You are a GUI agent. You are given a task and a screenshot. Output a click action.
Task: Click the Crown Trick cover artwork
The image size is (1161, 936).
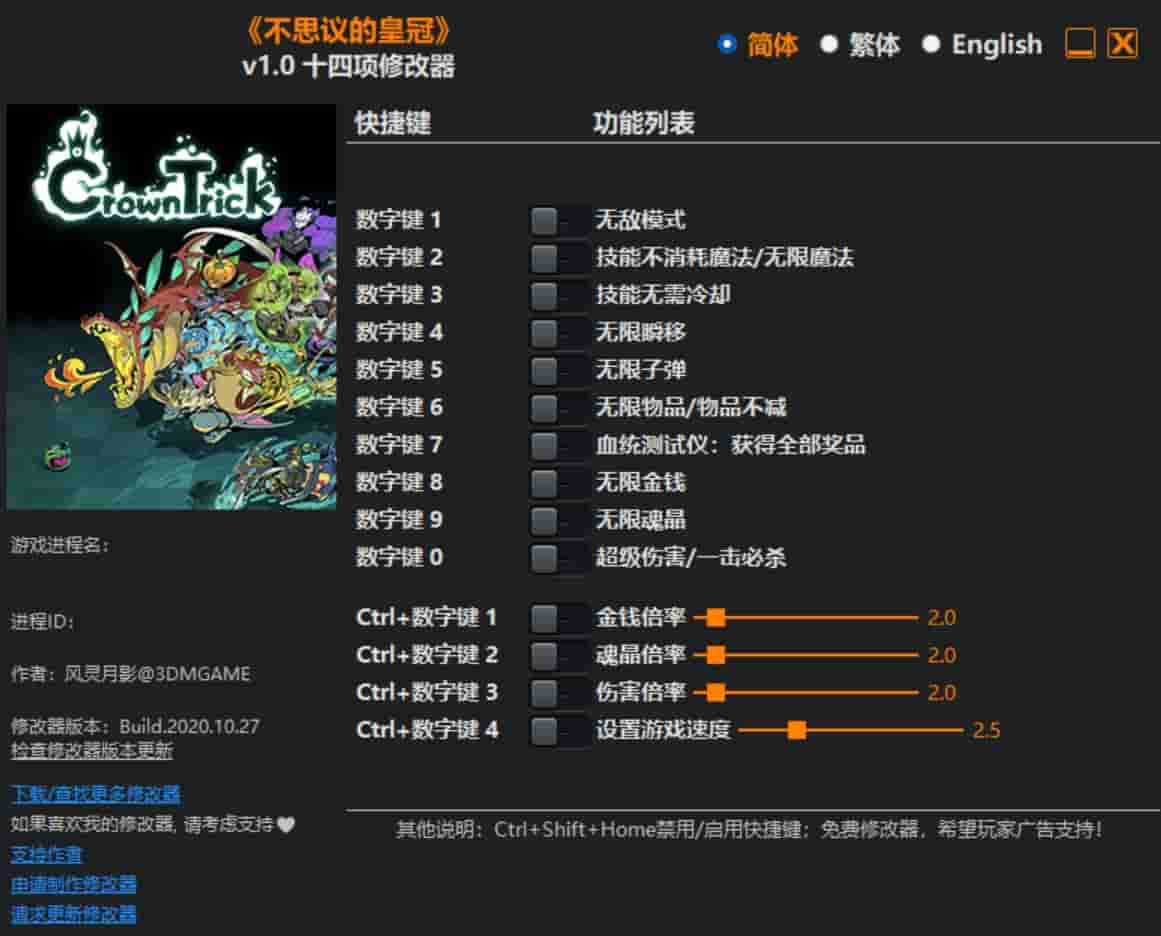[x=170, y=305]
